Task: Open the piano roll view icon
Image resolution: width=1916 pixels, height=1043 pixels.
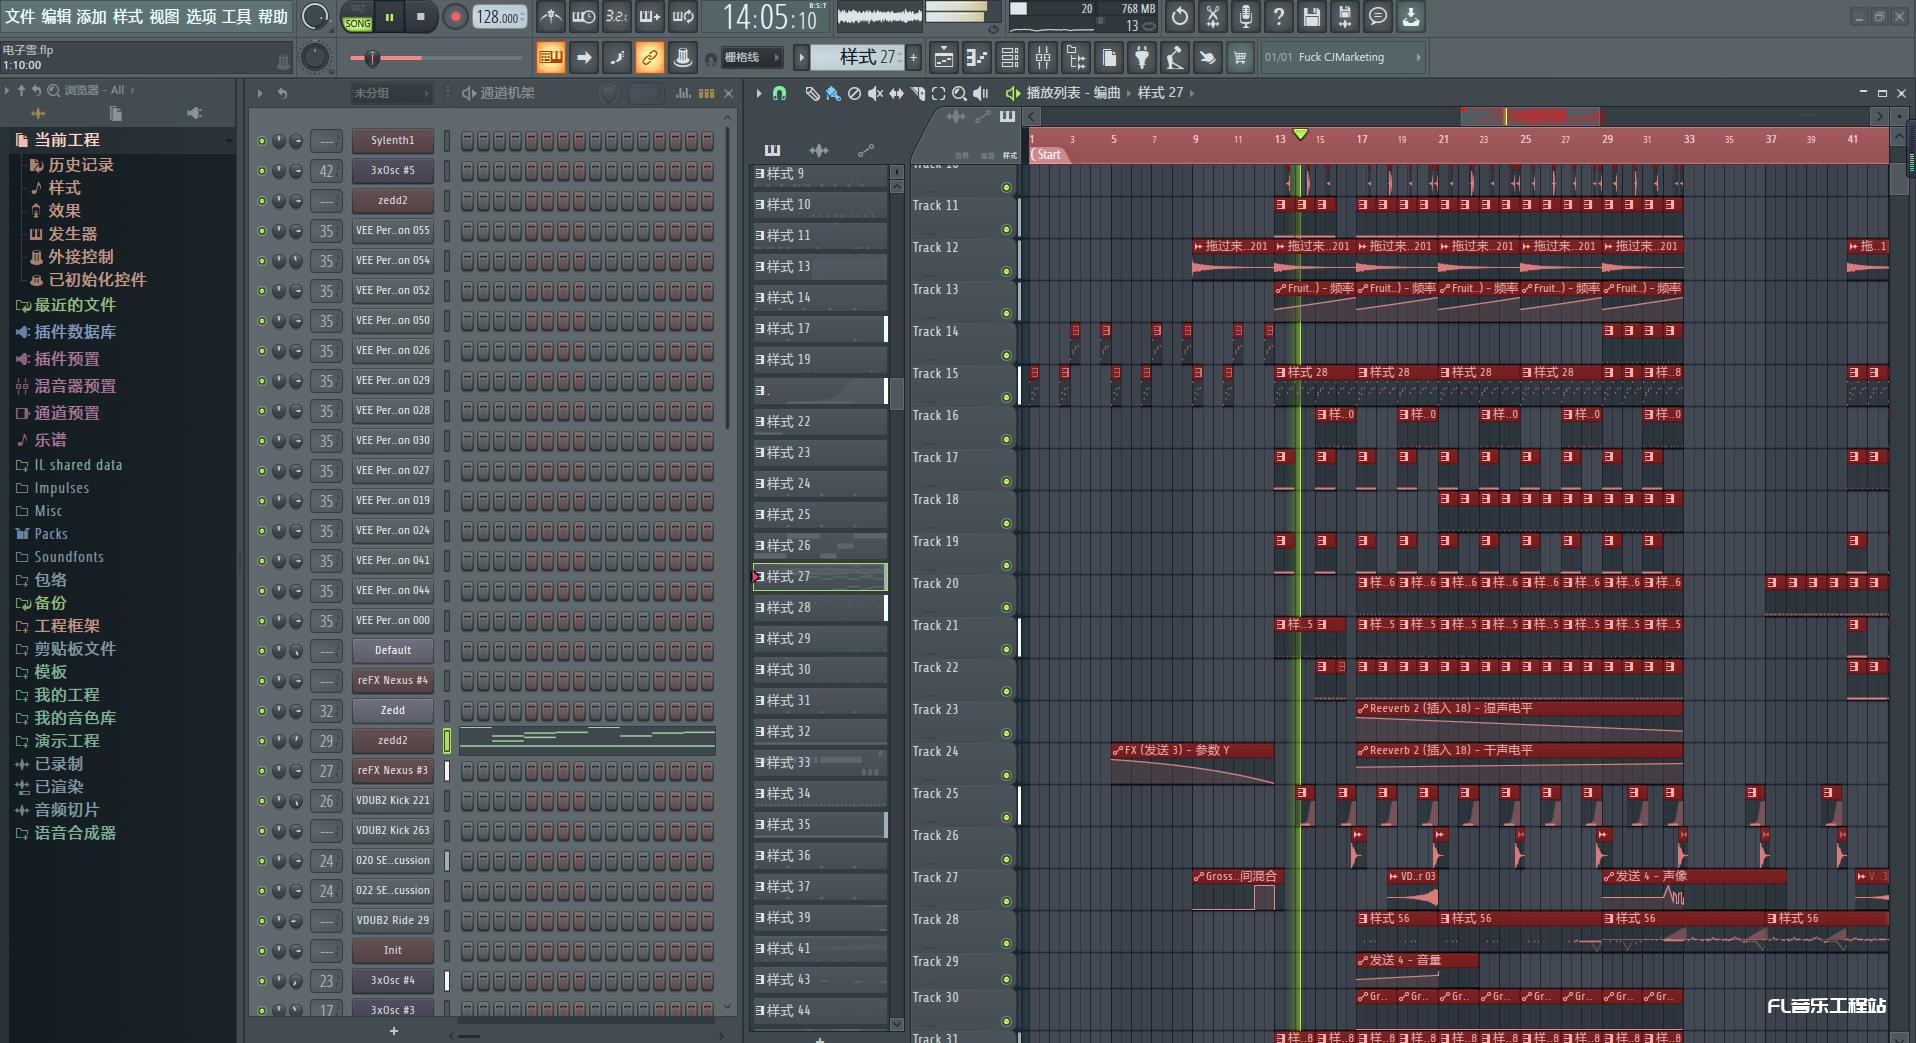Action: click(976, 58)
